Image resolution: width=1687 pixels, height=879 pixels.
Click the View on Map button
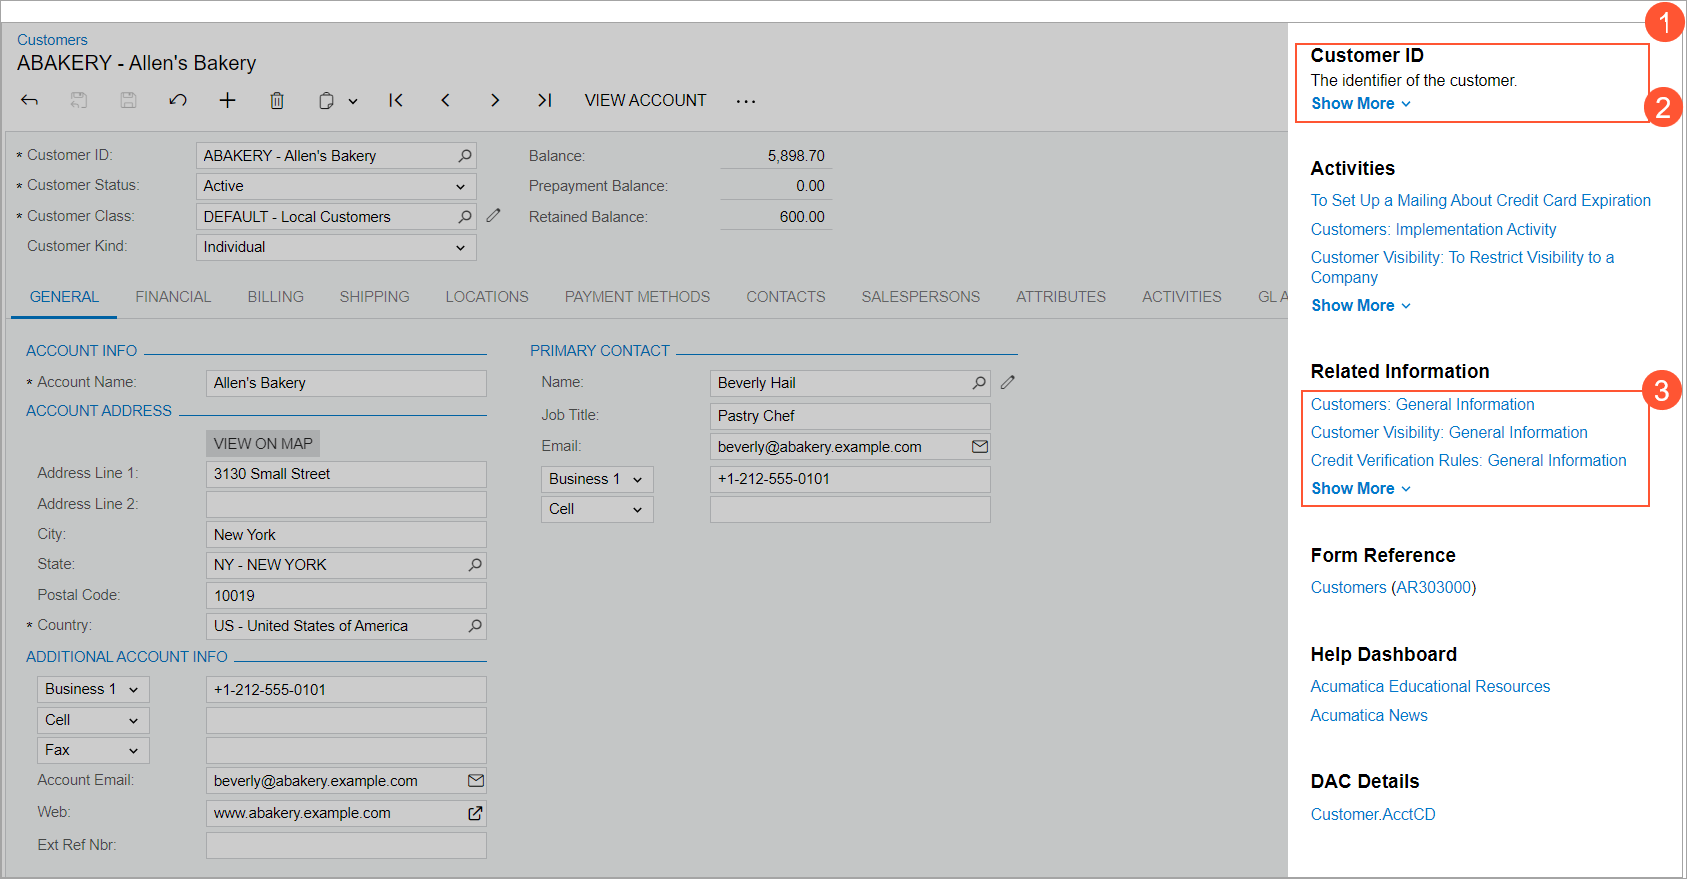click(263, 444)
